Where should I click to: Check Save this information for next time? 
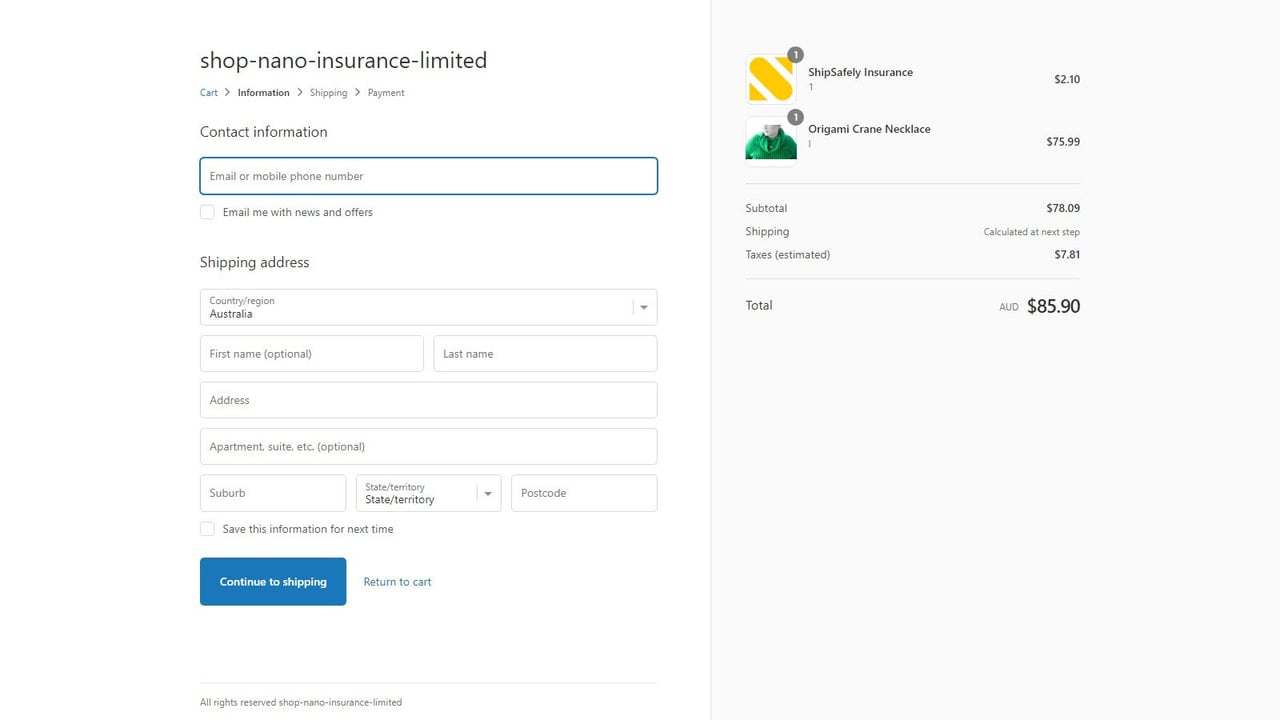(x=207, y=529)
